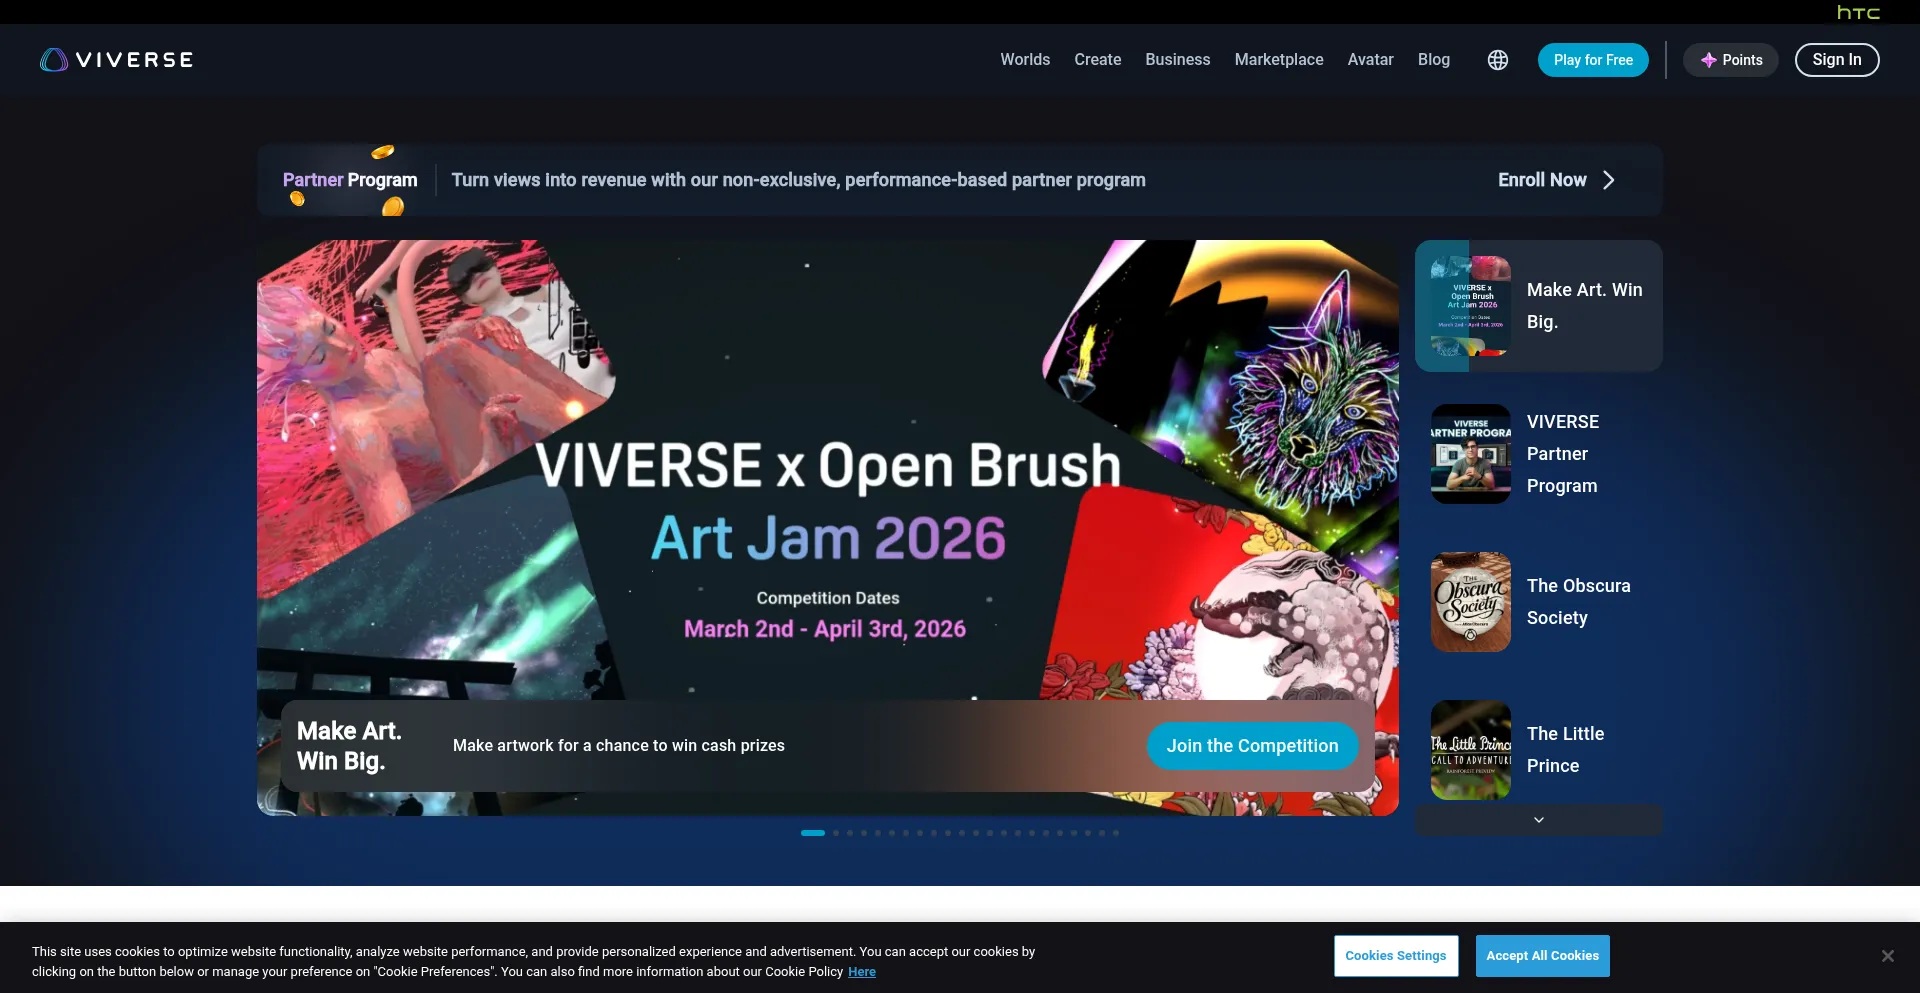
Task: Select The Obscura Society thumbnail
Action: [1470, 602]
